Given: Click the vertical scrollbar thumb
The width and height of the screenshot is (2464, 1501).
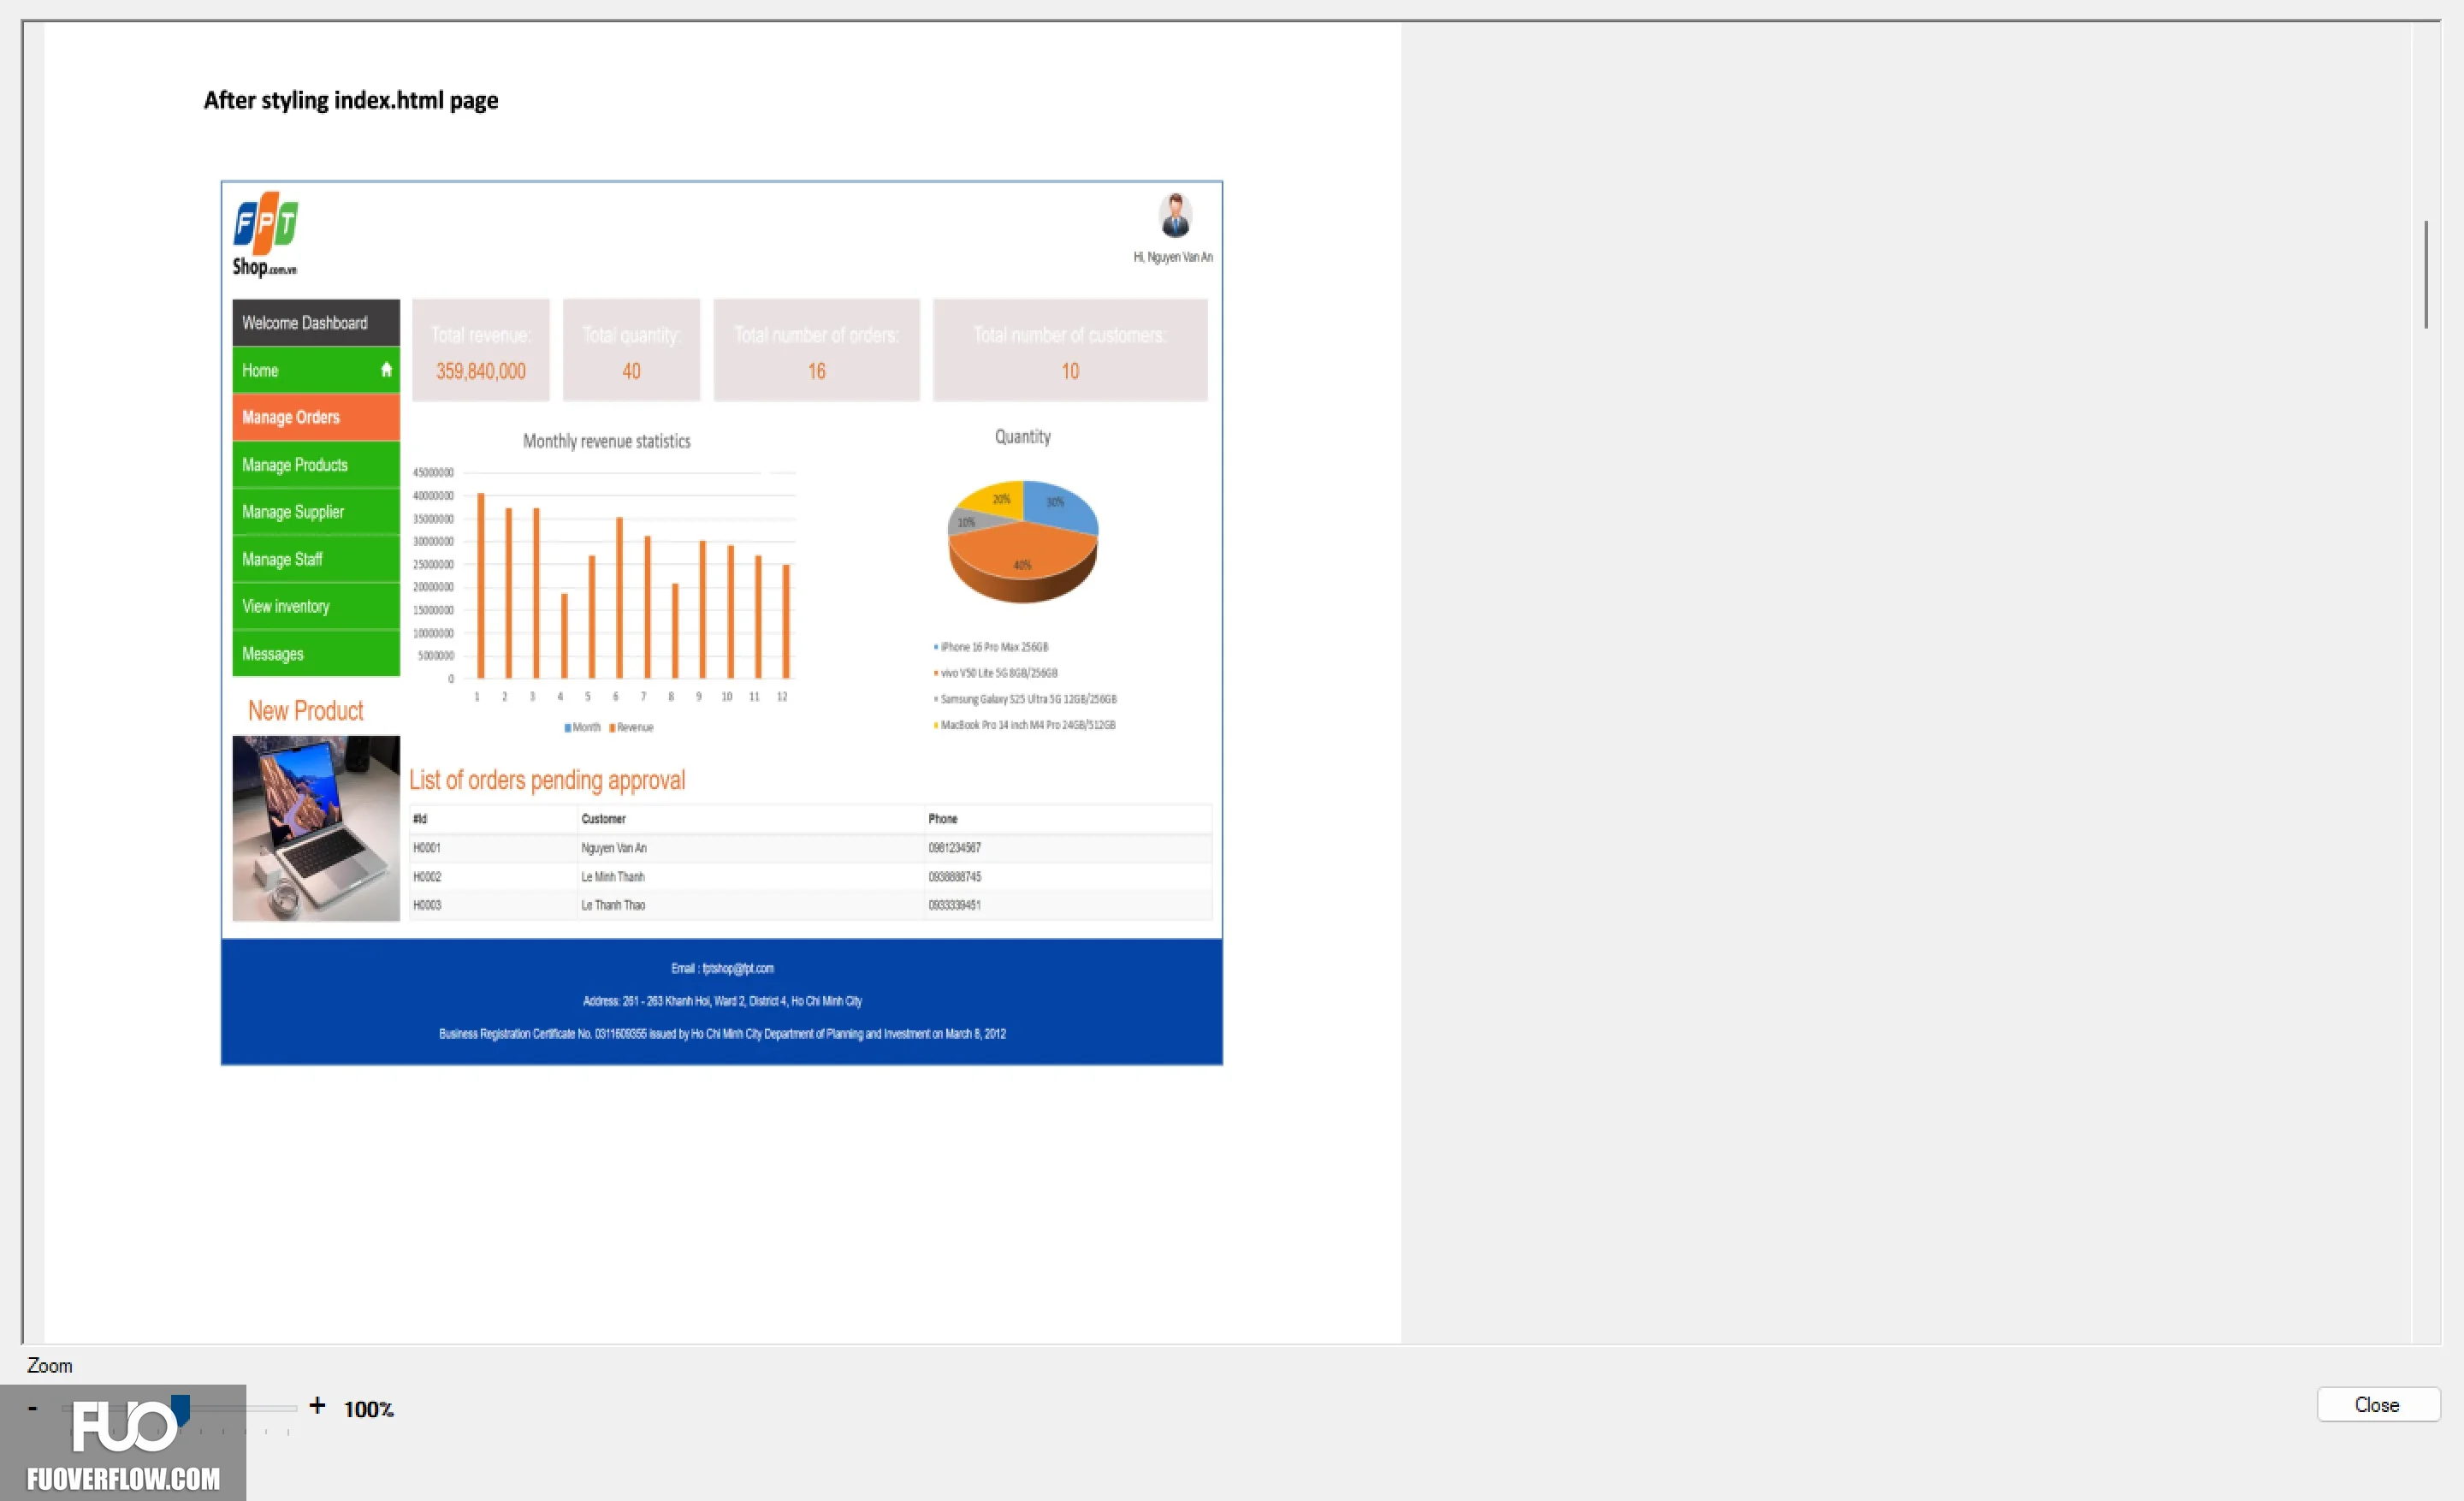Looking at the screenshot, I should tap(2426, 274).
